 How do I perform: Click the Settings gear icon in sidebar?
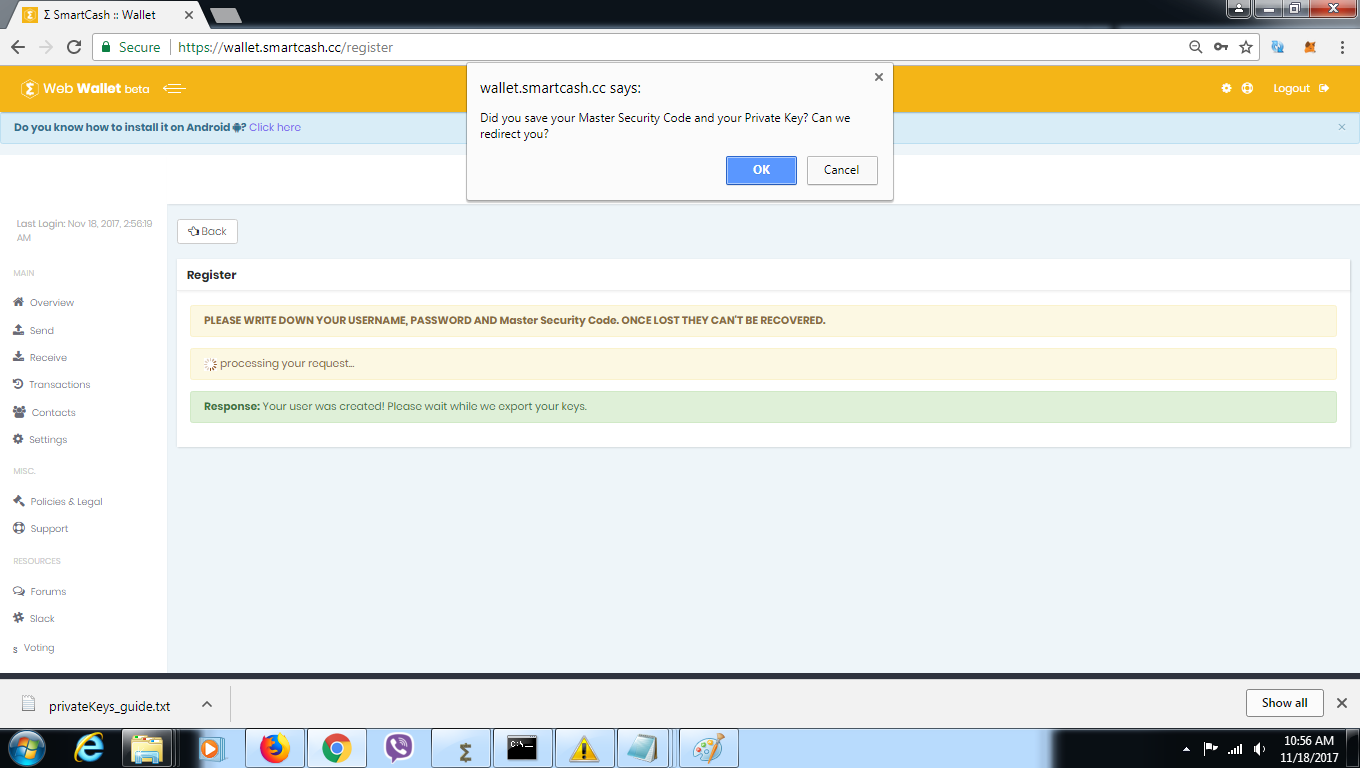[18, 439]
